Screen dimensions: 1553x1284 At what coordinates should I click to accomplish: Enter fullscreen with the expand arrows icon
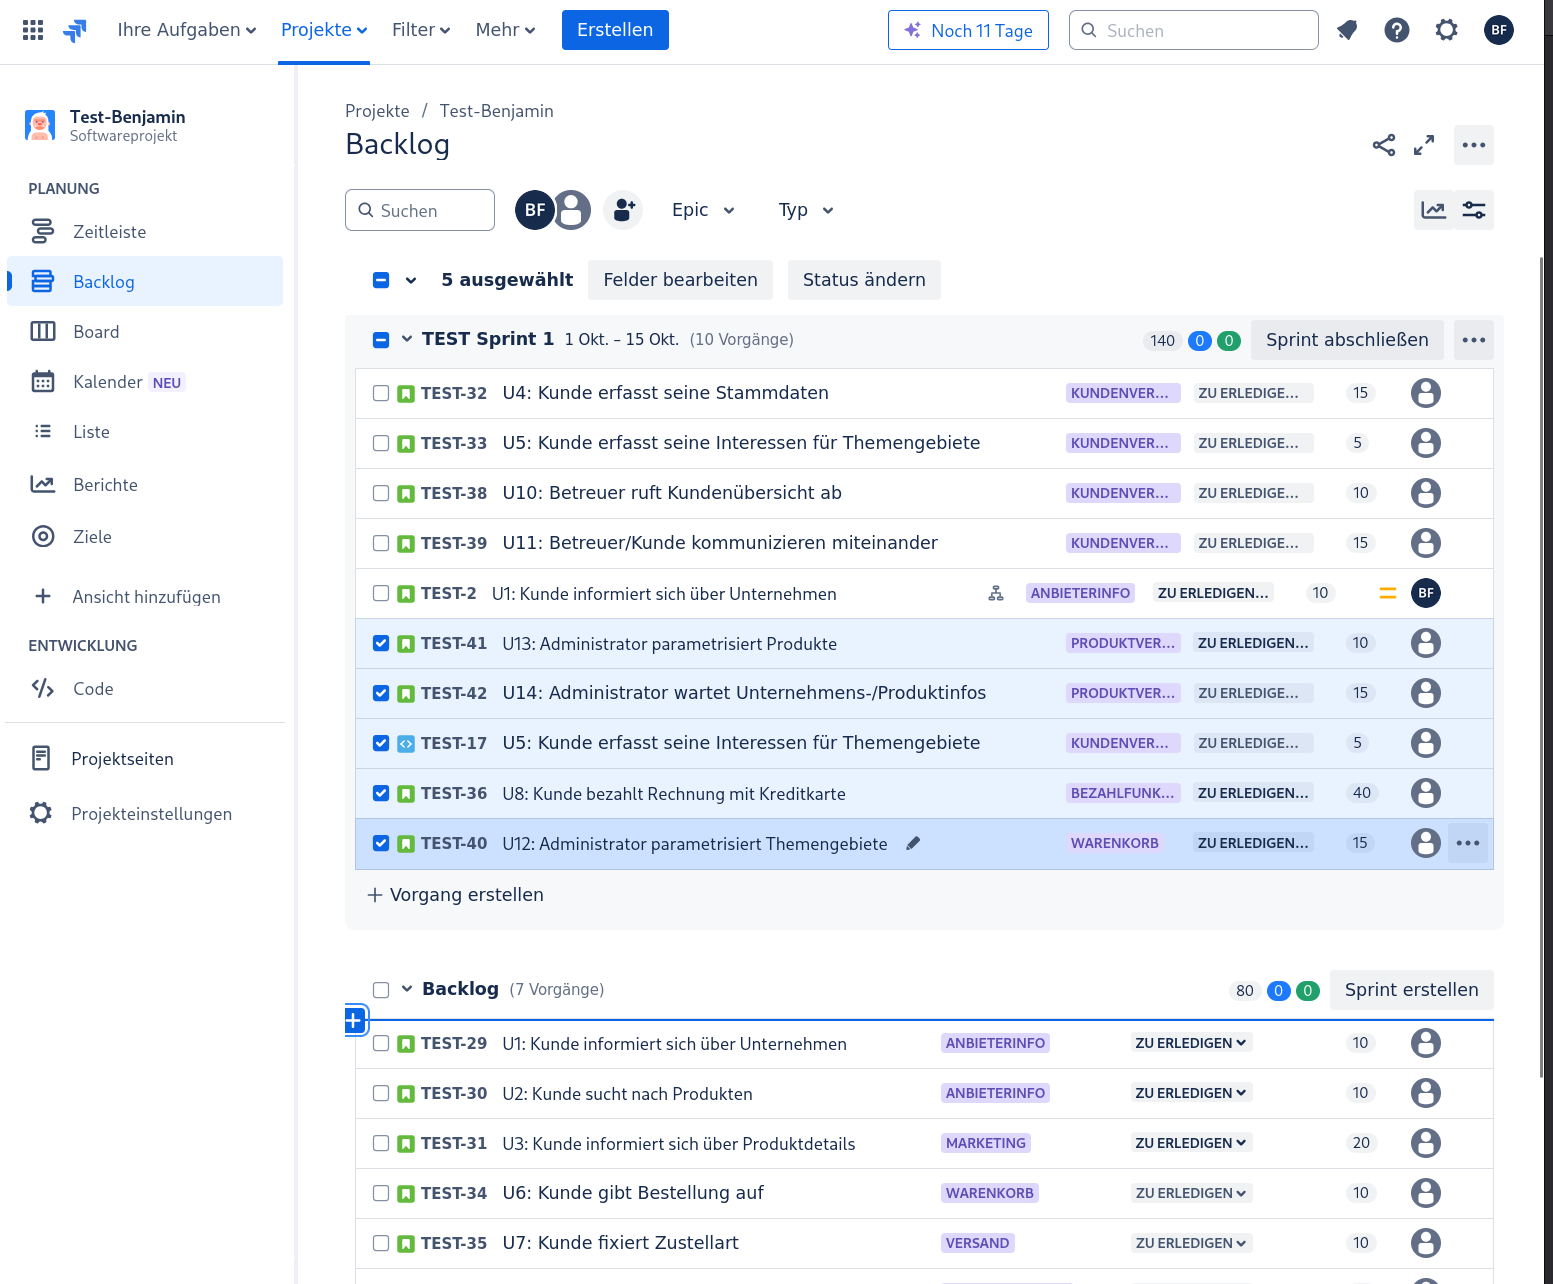tap(1424, 145)
